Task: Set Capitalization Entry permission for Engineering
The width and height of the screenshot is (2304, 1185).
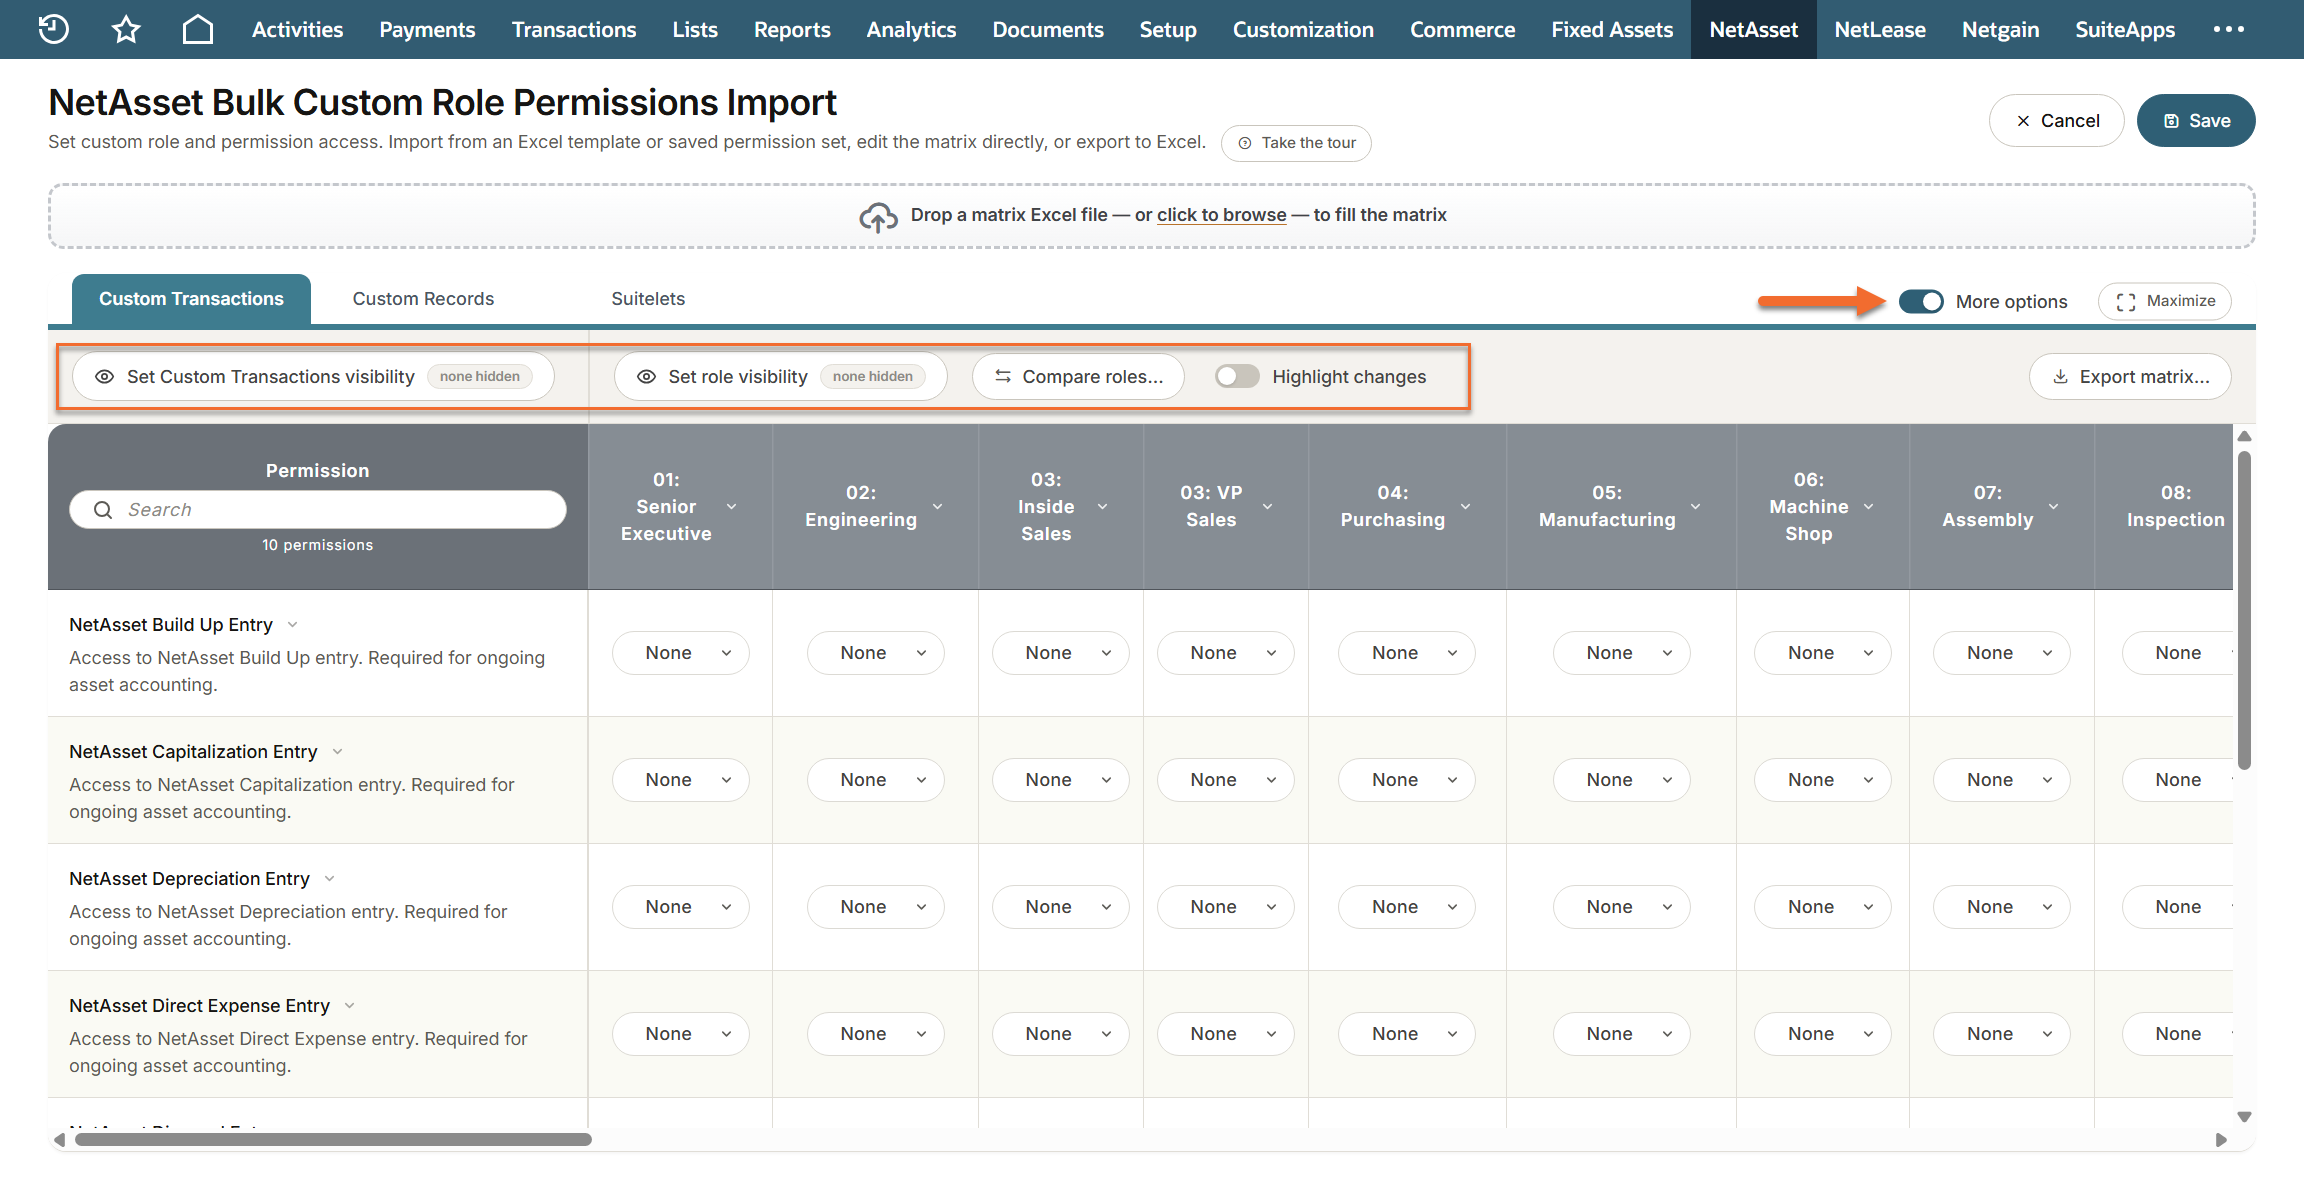Action: pyautogui.click(x=876, y=780)
